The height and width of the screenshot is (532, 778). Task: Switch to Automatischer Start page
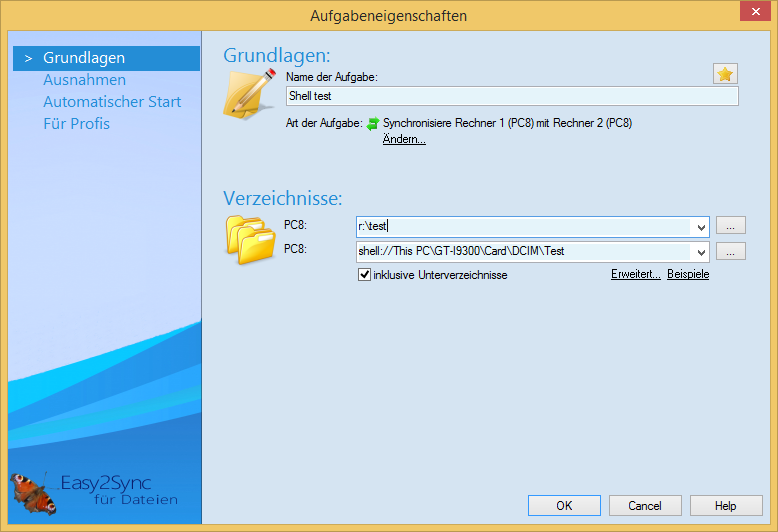112,102
